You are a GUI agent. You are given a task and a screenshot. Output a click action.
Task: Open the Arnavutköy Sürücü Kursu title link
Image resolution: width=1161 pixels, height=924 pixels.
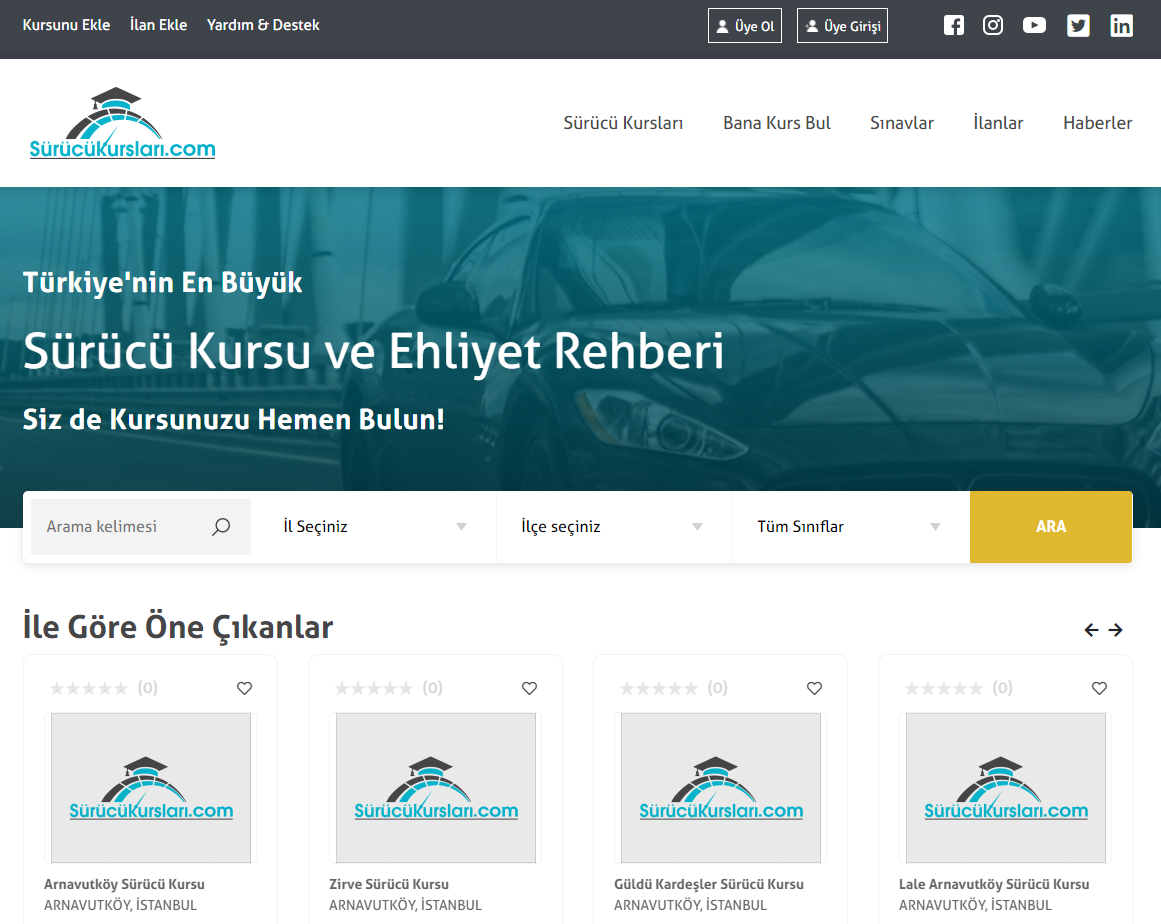coord(124,884)
